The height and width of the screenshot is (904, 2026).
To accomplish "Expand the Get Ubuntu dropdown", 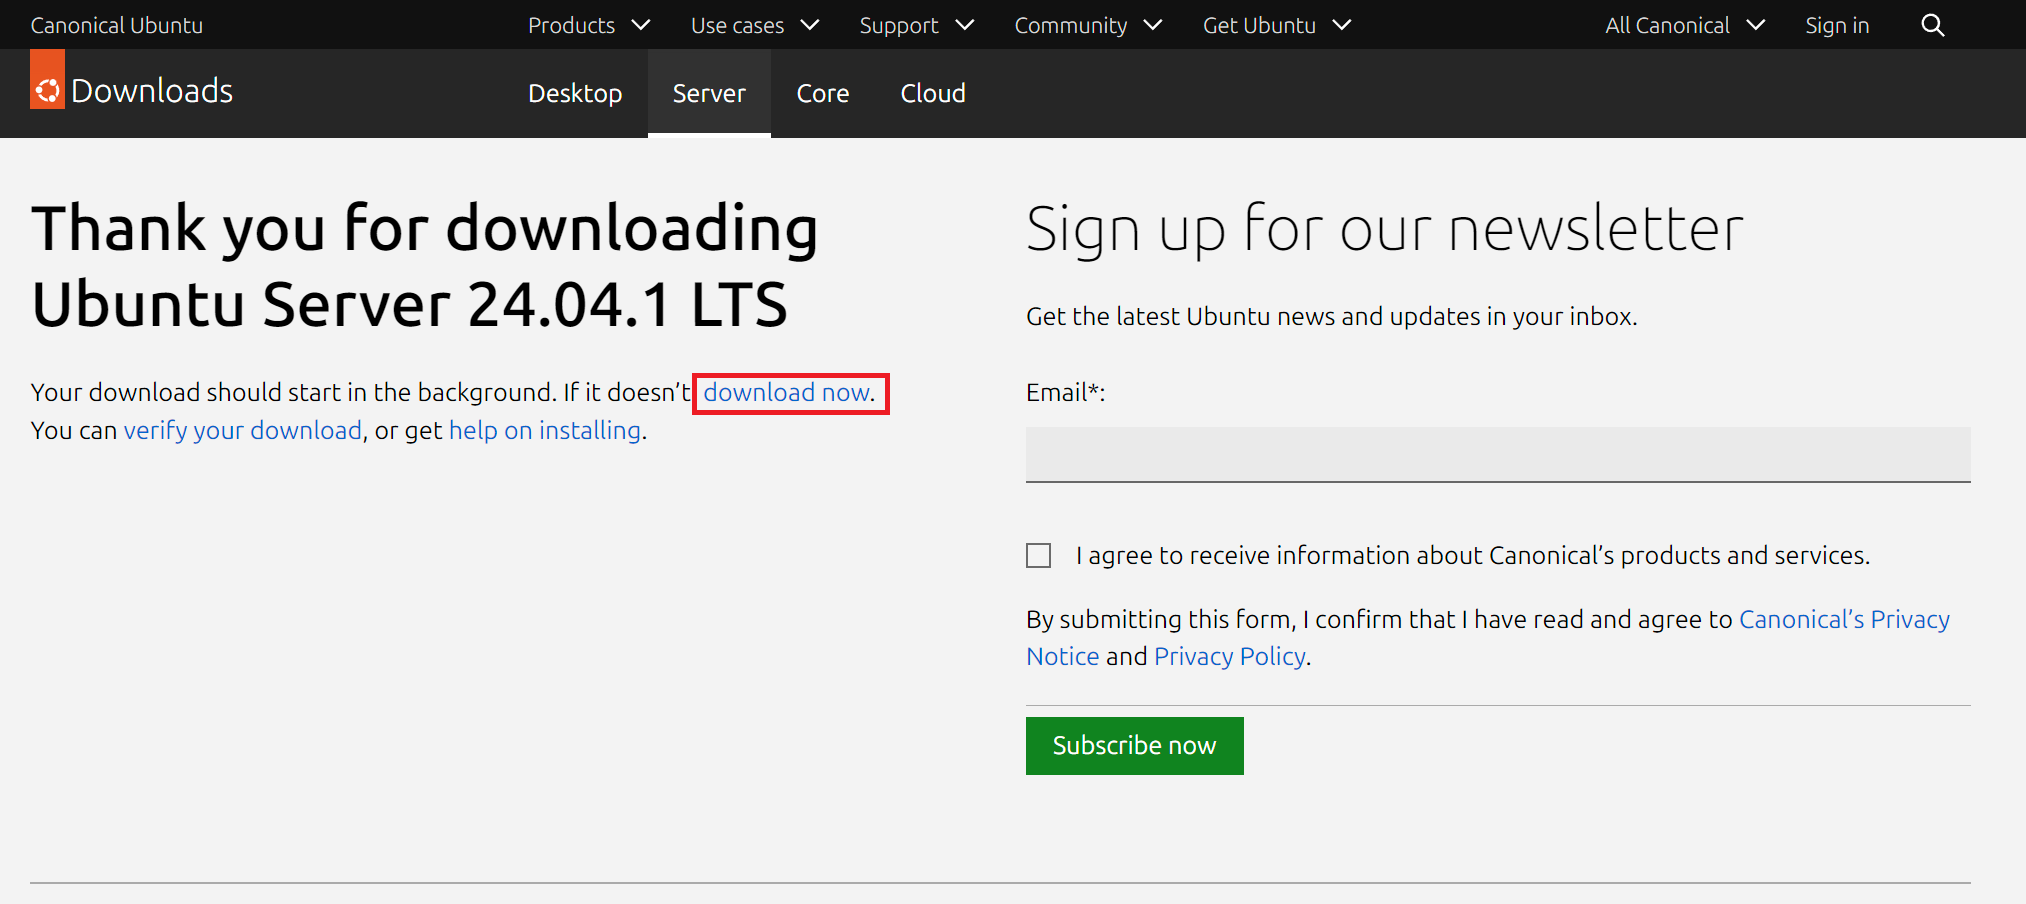I will pos(1277,25).
